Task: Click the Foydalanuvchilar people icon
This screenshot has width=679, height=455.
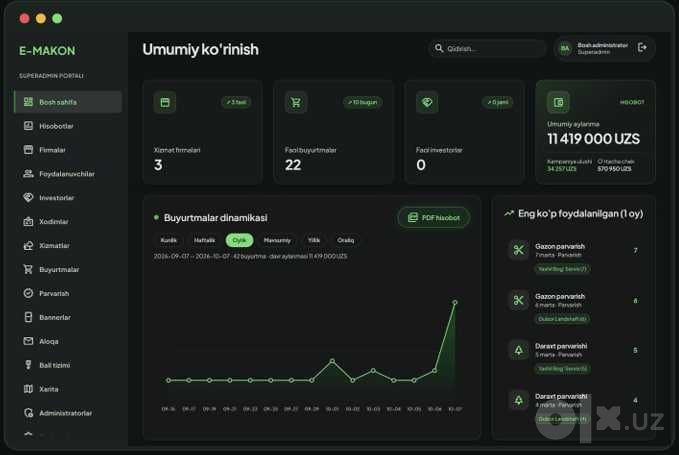Action: 28,174
